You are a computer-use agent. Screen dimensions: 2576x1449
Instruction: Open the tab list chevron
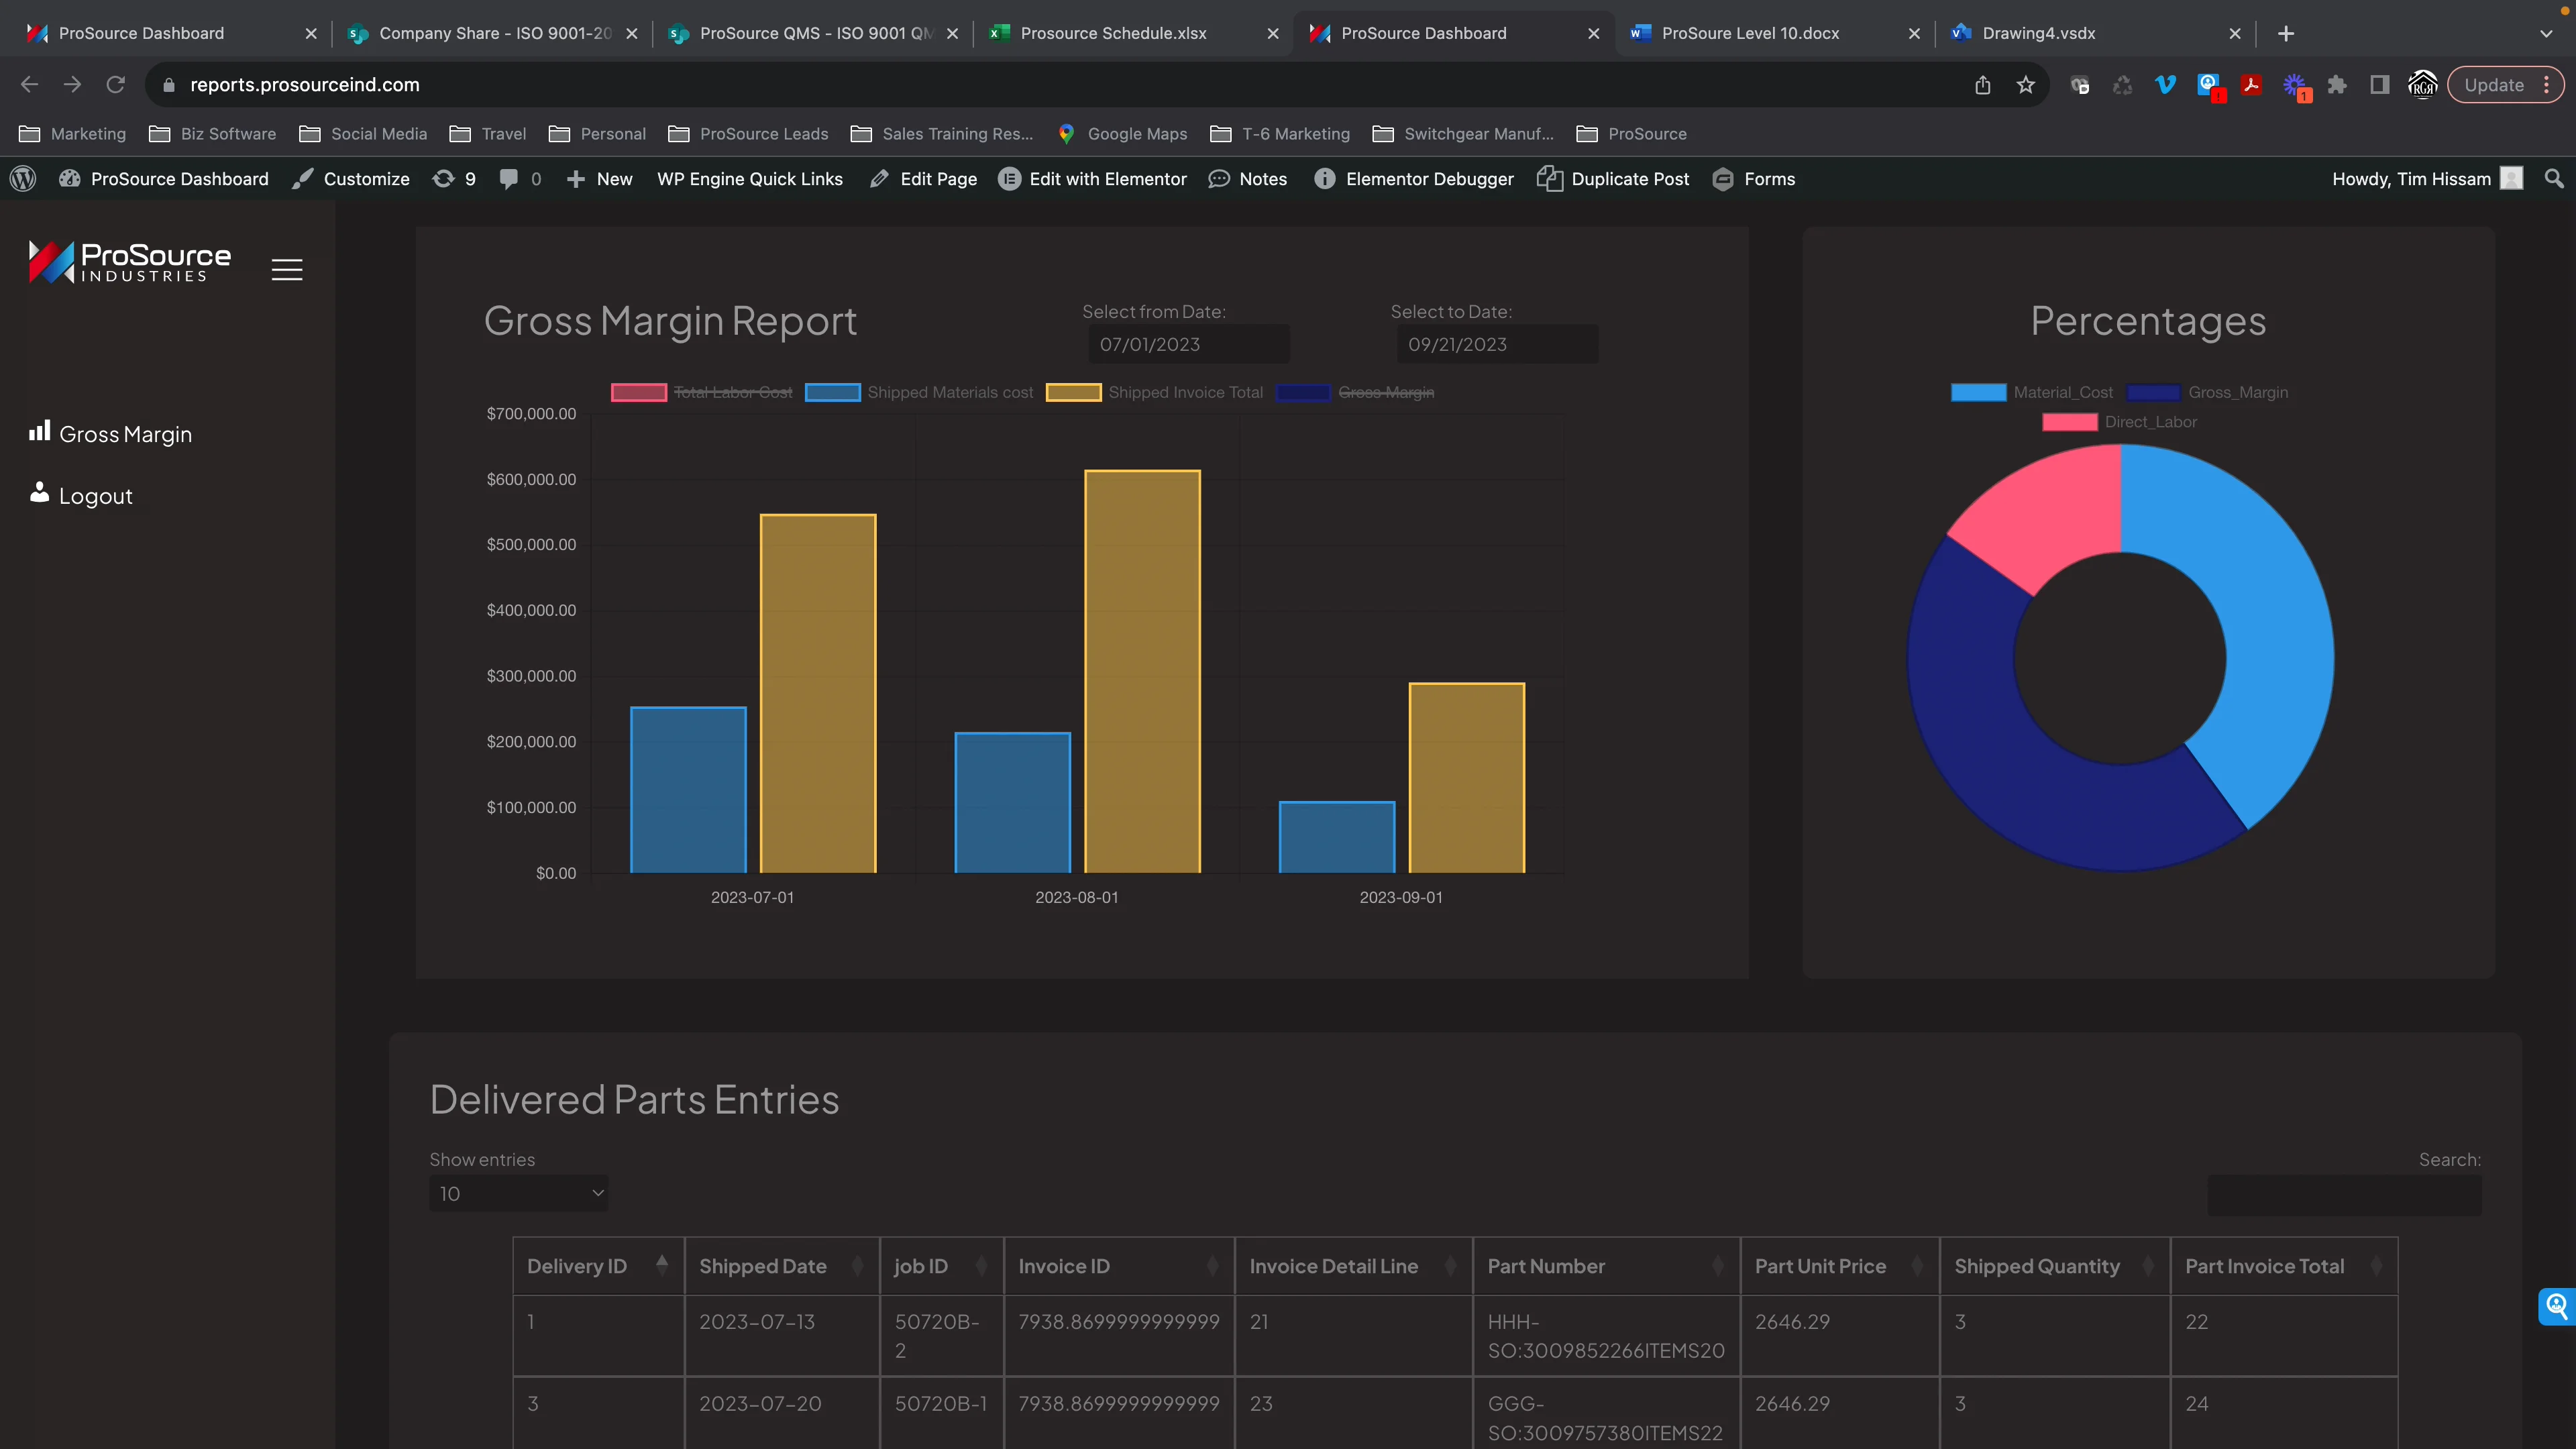click(2545, 33)
